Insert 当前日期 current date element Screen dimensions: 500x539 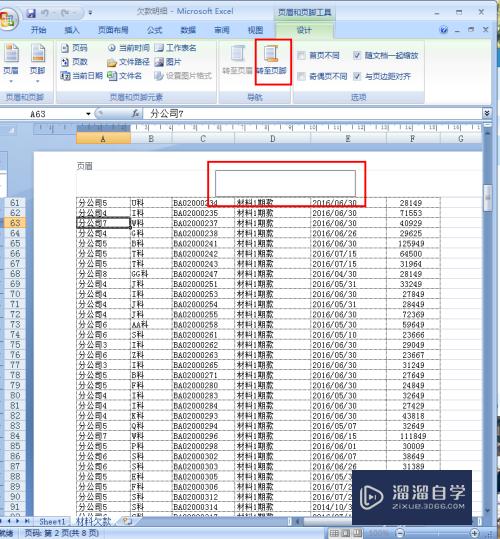82,76
